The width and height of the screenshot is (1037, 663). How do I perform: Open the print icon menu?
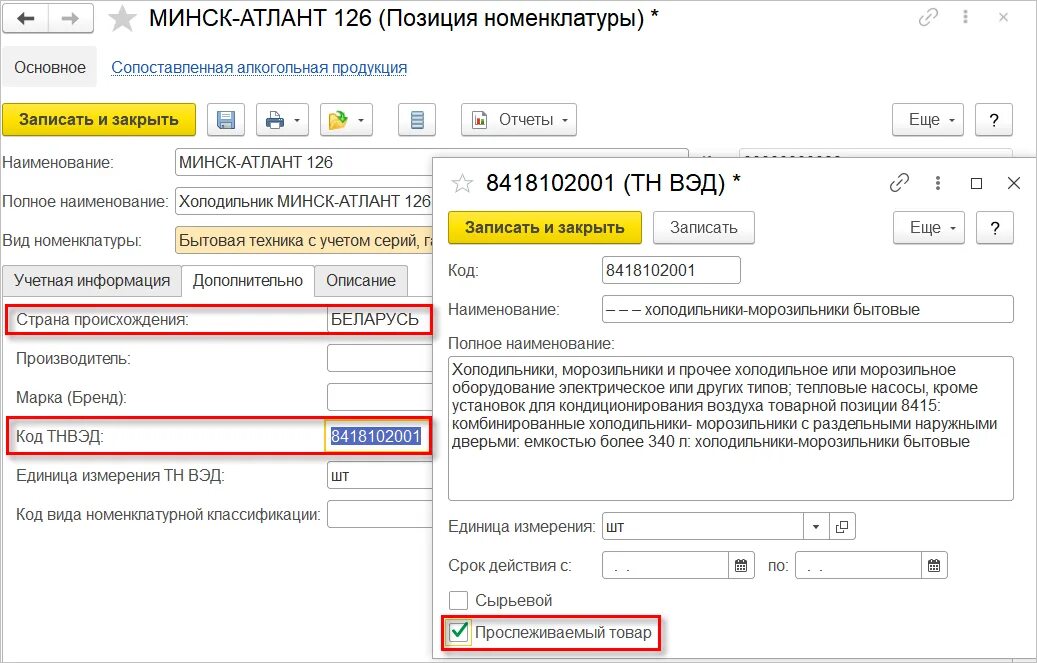click(282, 120)
